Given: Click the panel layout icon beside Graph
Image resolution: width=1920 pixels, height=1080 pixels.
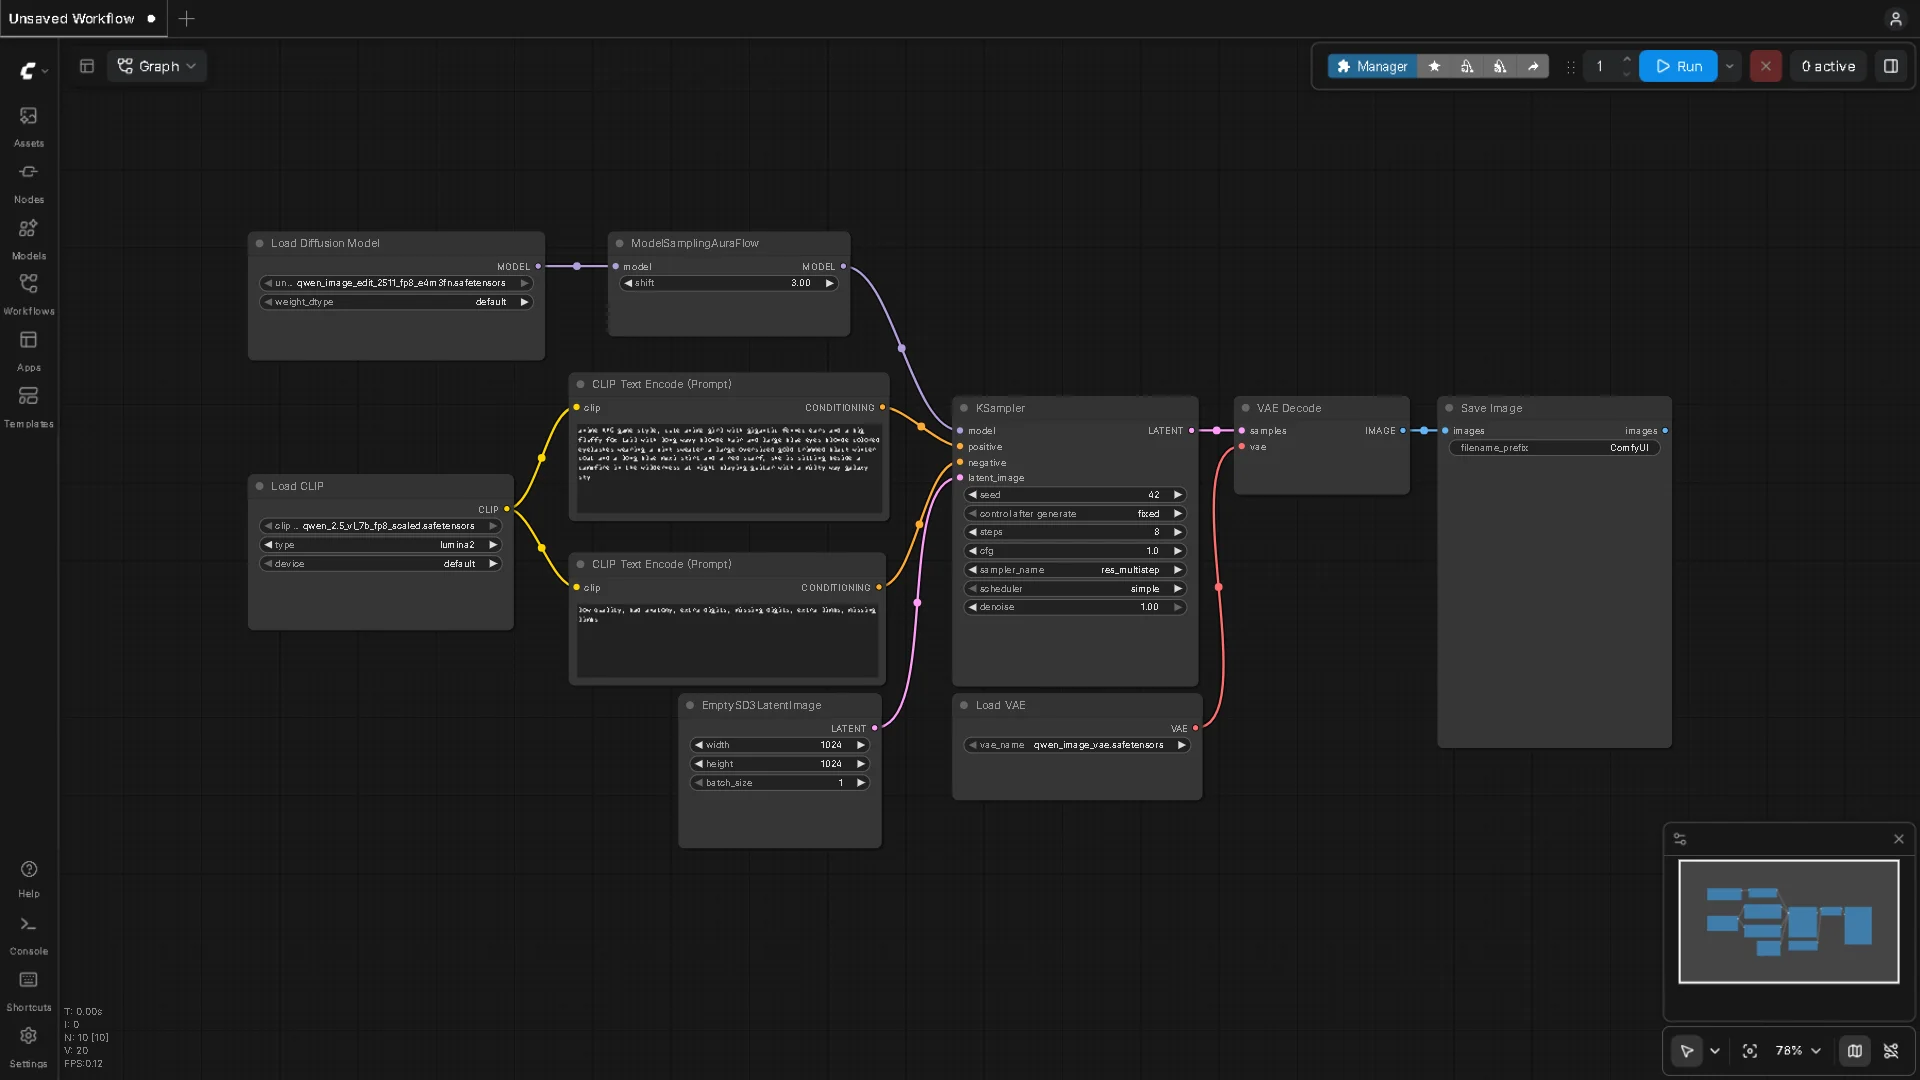Looking at the screenshot, I should click(87, 66).
